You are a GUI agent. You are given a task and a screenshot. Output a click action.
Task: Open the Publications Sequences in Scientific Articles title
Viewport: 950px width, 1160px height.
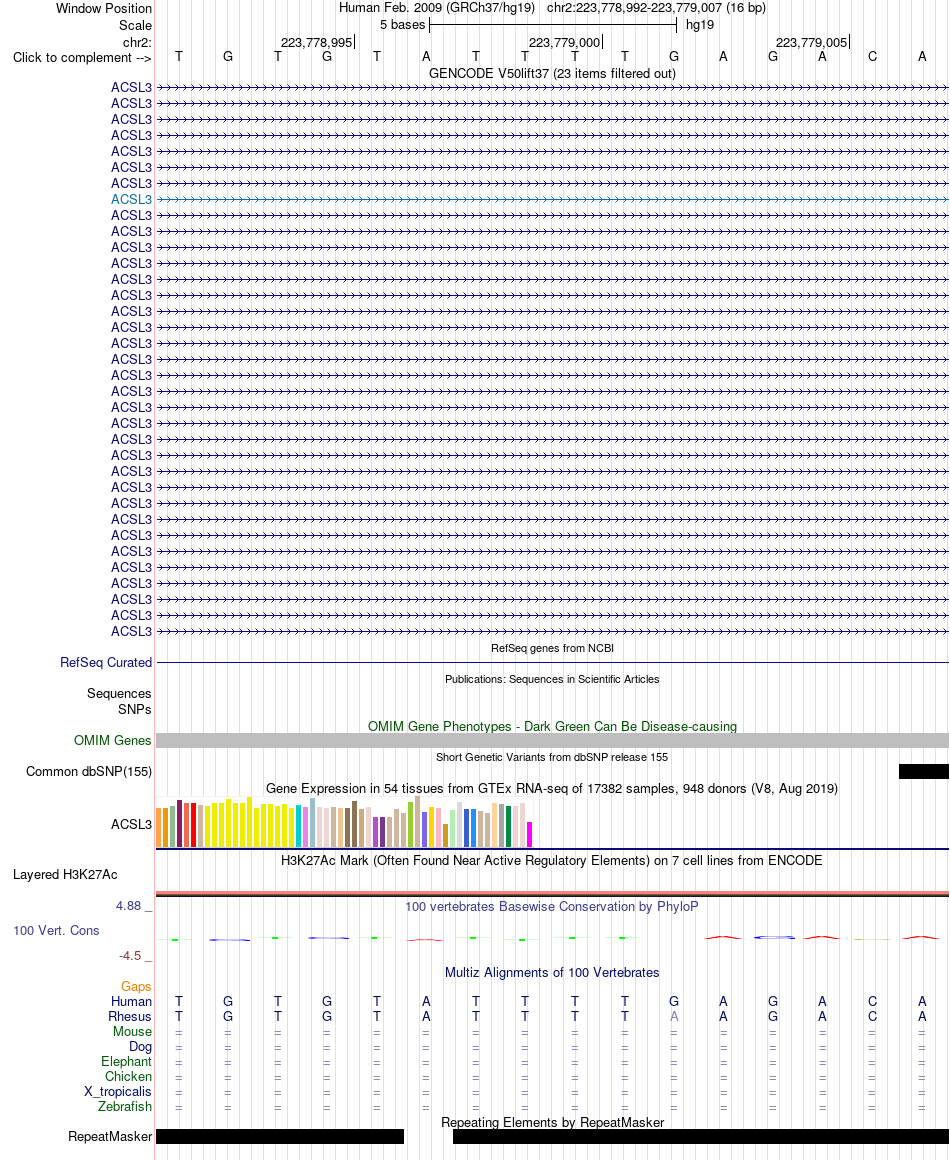click(x=552, y=679)
